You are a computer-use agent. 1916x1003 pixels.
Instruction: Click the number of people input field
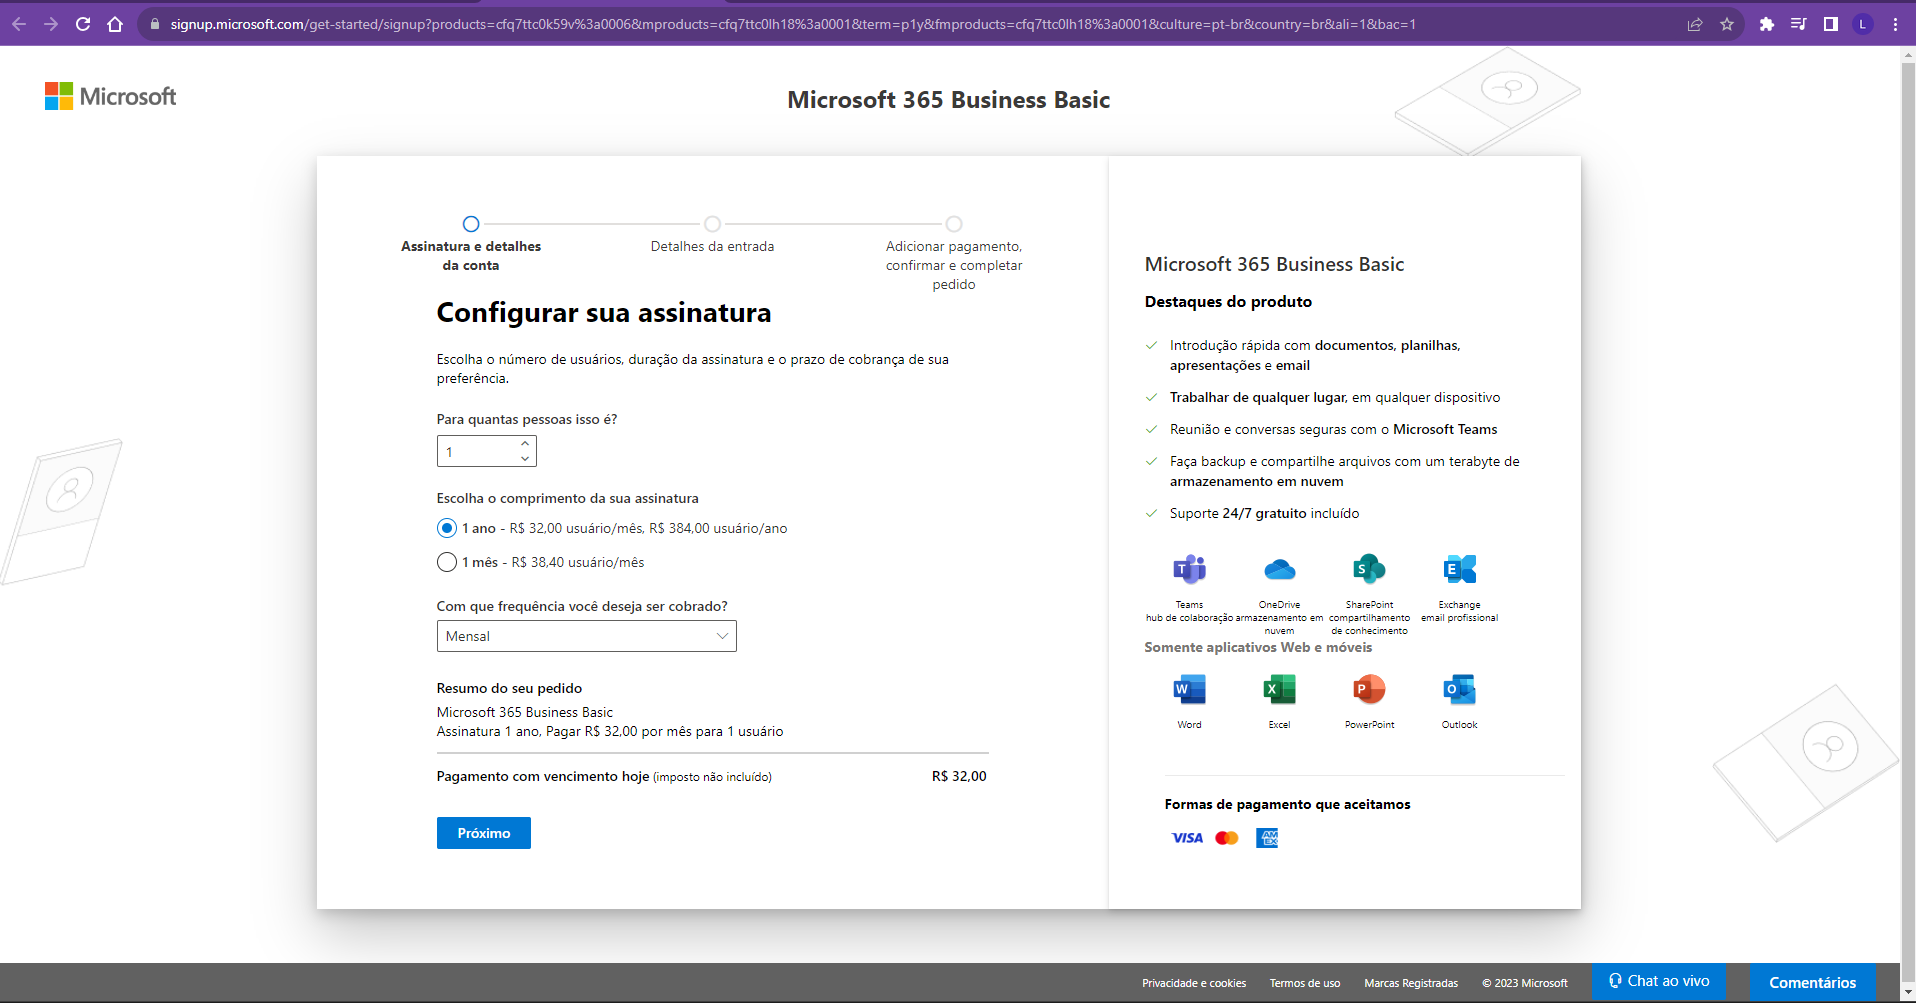486,451
